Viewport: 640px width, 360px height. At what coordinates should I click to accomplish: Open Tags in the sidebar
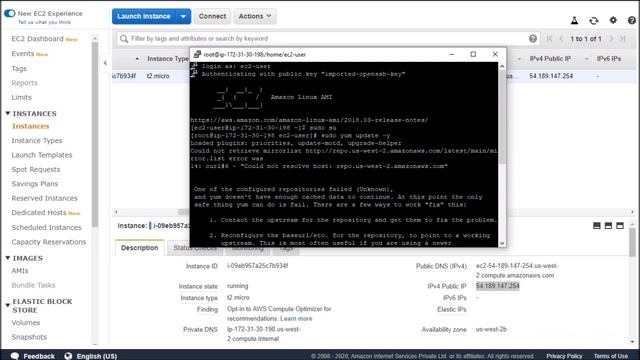19,69
